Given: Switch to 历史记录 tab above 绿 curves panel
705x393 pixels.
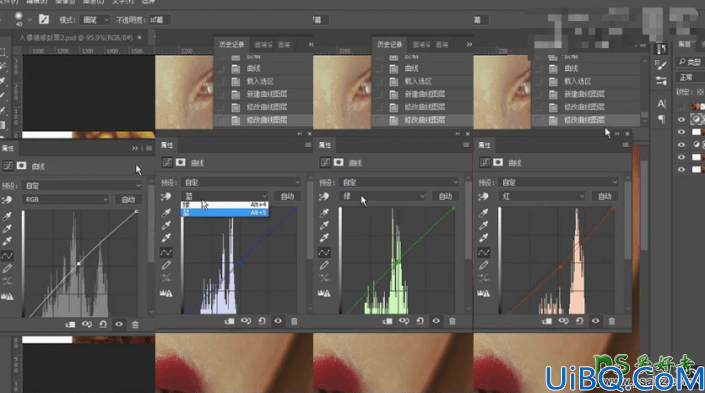Looking at the screenshot, I should pos(389,45).
